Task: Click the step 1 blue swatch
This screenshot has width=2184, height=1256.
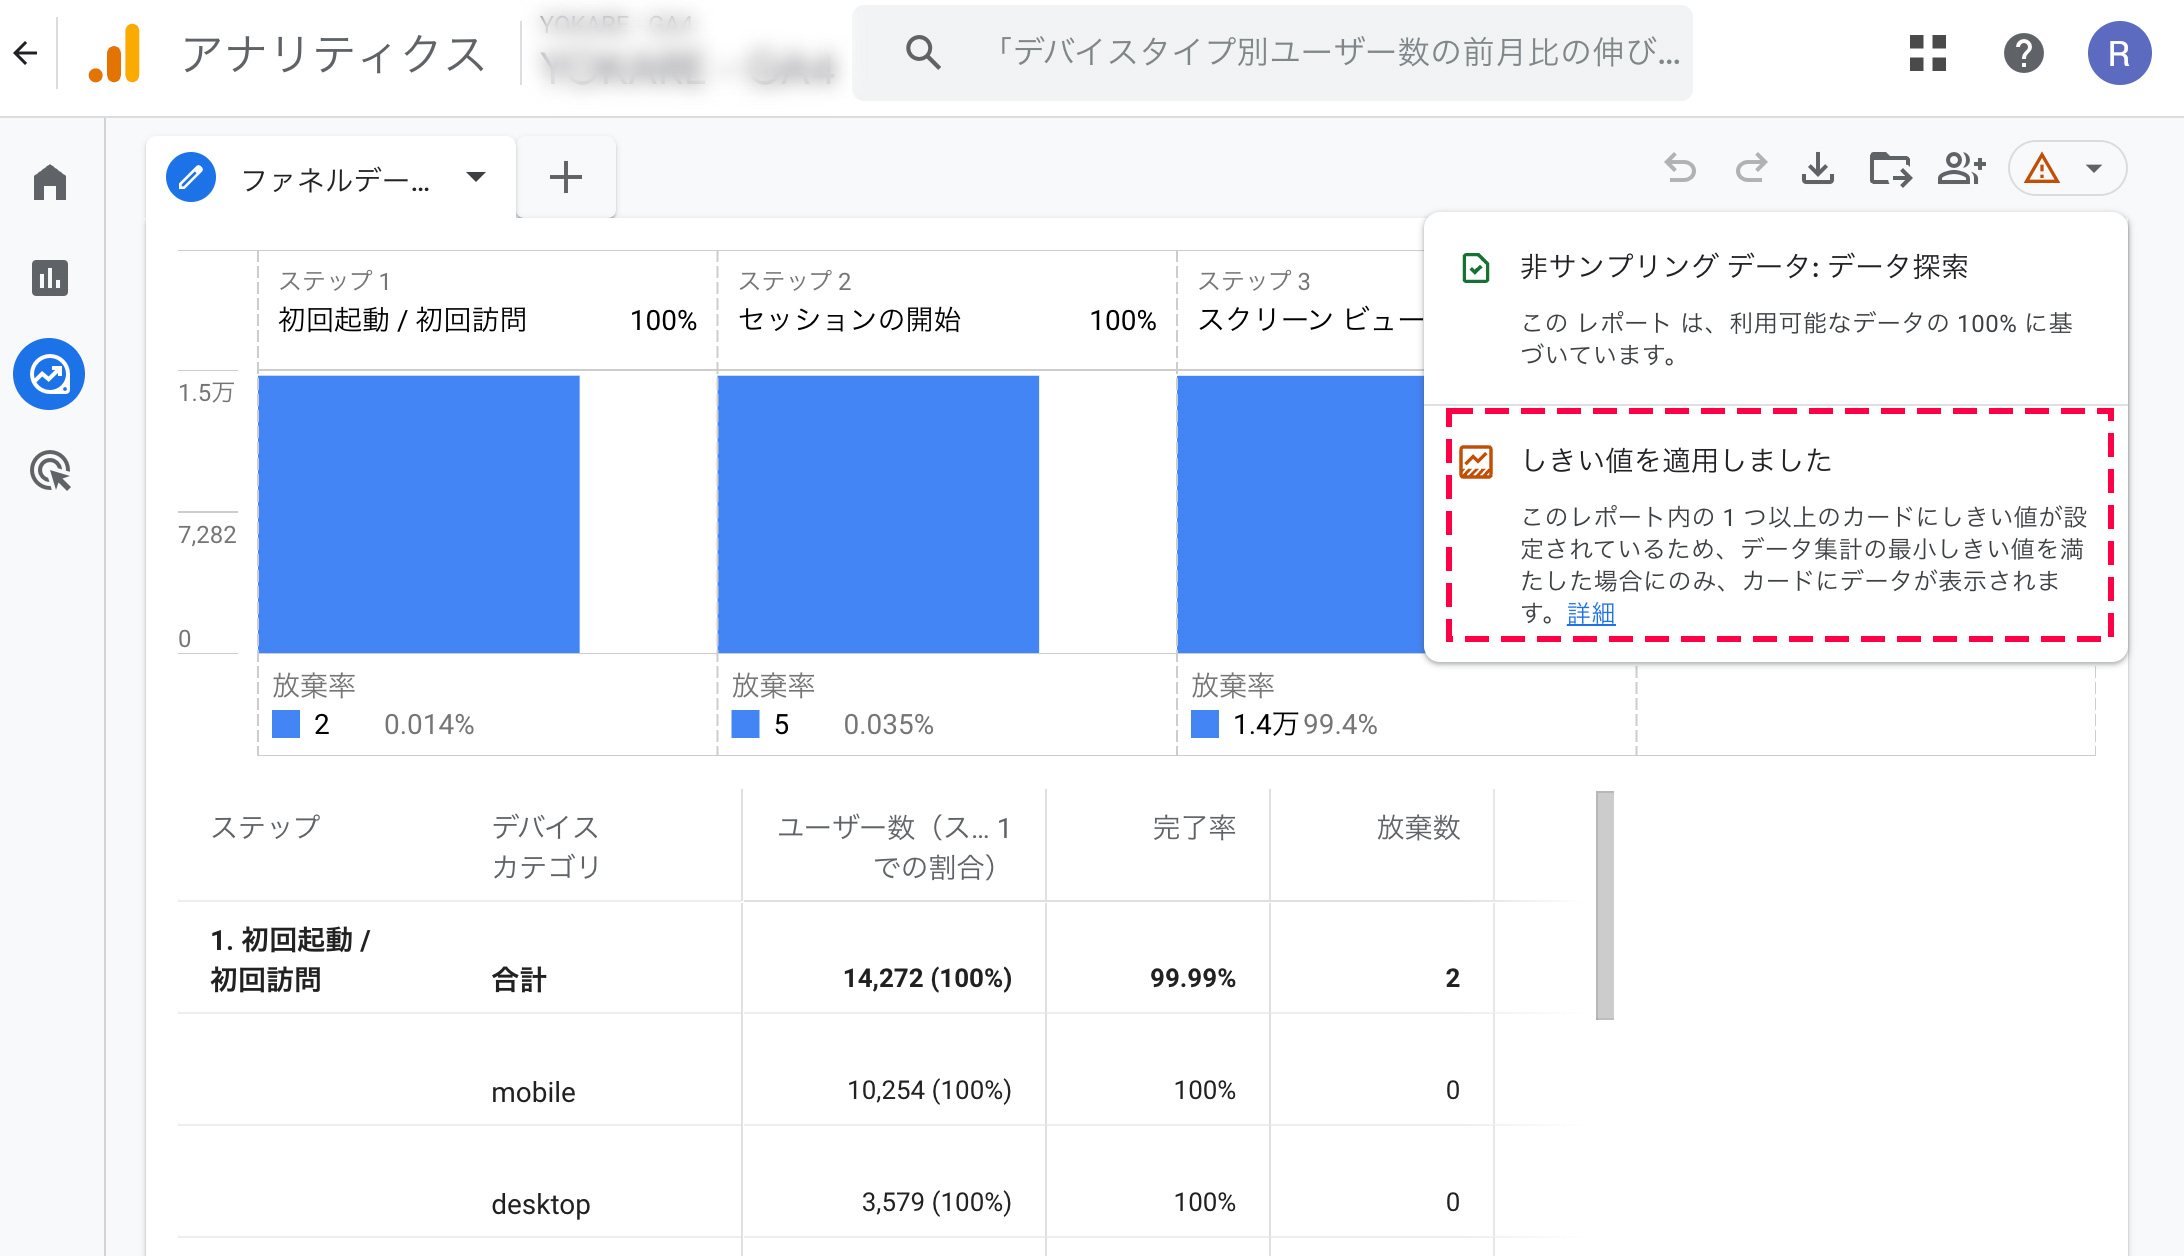Action: 286,724
